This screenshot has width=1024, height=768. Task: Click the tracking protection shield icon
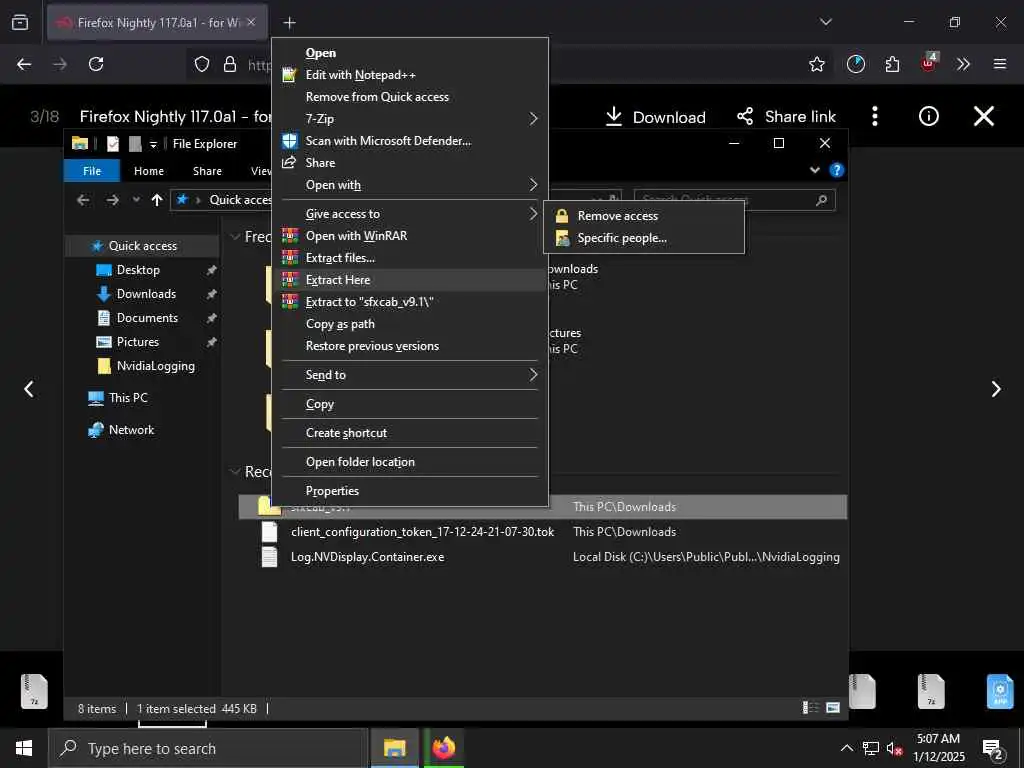click(202, 64)
